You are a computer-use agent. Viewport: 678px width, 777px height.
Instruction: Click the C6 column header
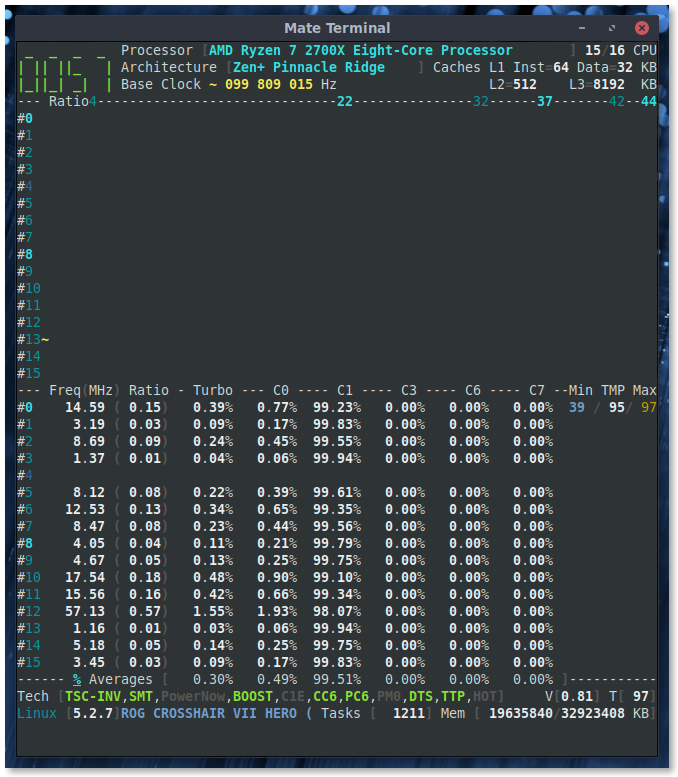[473, 390]
